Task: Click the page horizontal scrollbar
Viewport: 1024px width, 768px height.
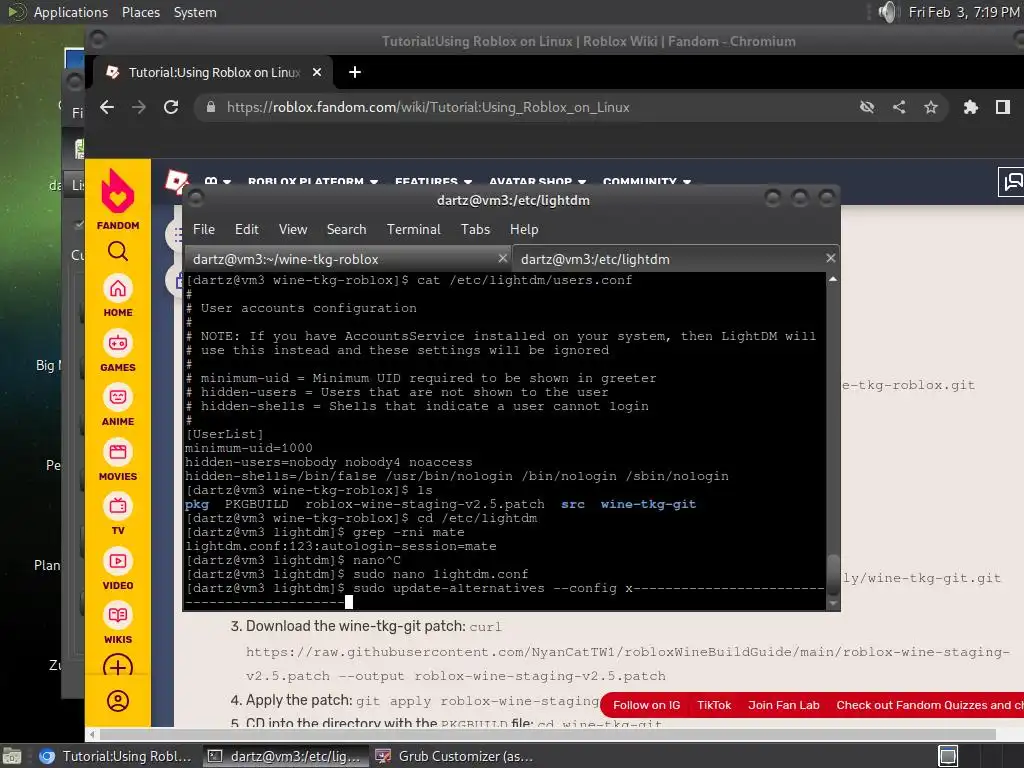Action: [547, 734]
